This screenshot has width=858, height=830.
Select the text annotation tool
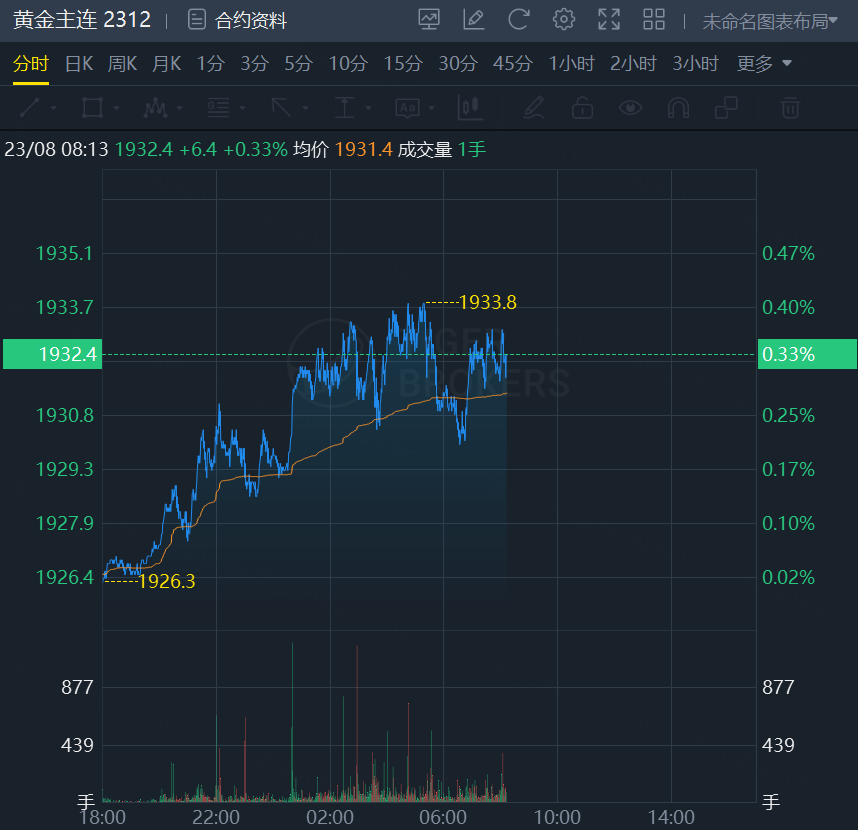[408, 108]
